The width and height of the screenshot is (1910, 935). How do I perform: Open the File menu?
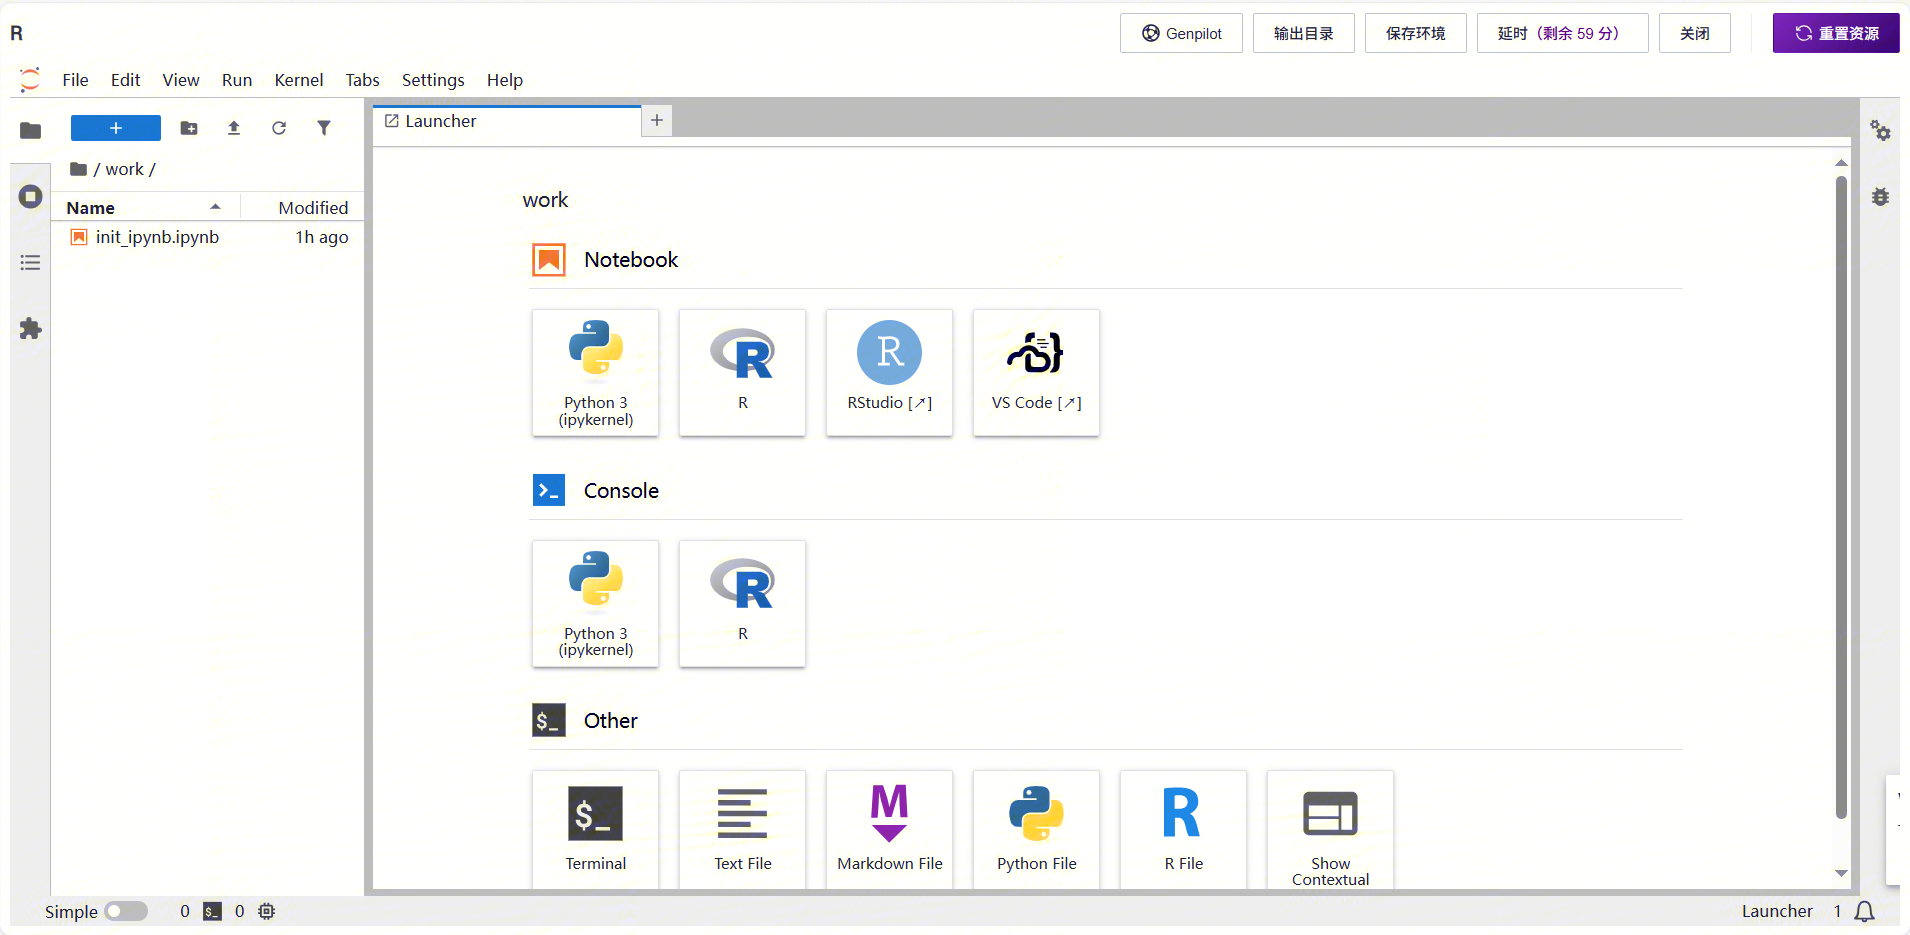click(76, 80)
